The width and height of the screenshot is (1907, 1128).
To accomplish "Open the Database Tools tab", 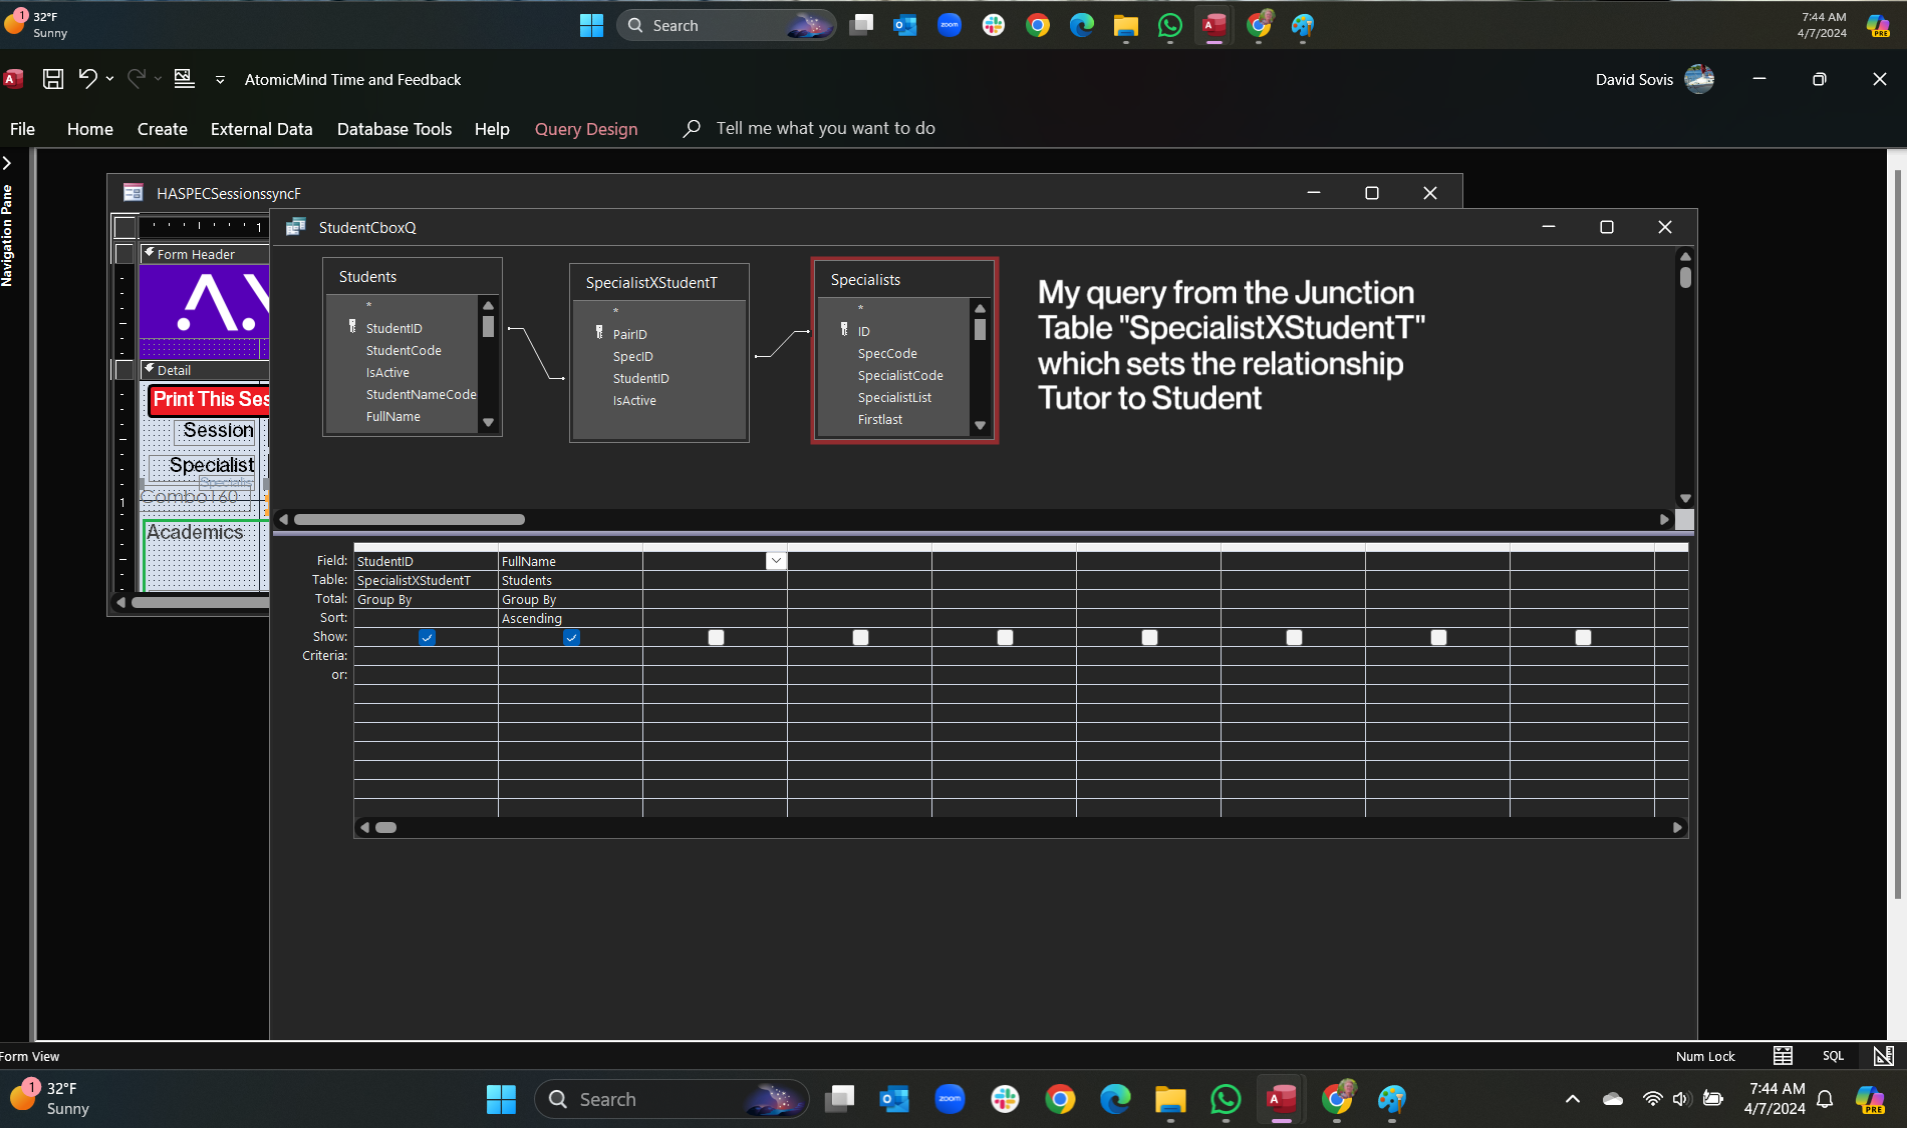I will 394,129.
